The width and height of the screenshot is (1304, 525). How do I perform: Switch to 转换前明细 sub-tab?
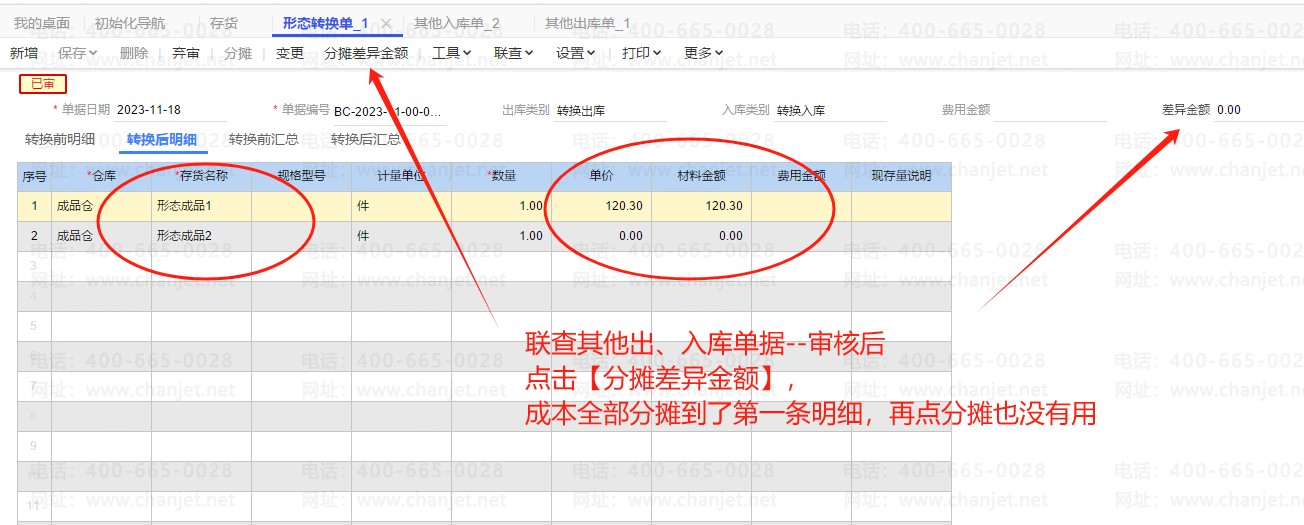click(x=60, y=139)
